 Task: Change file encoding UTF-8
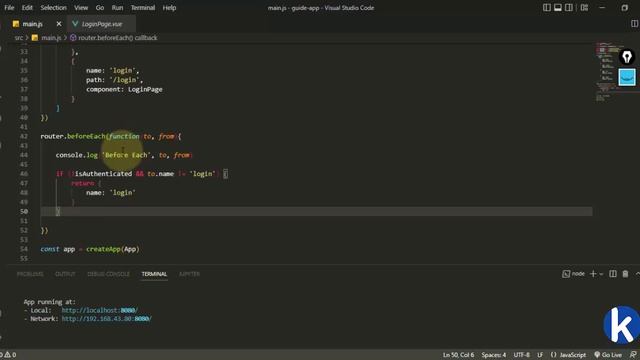[x=521, y=355]
